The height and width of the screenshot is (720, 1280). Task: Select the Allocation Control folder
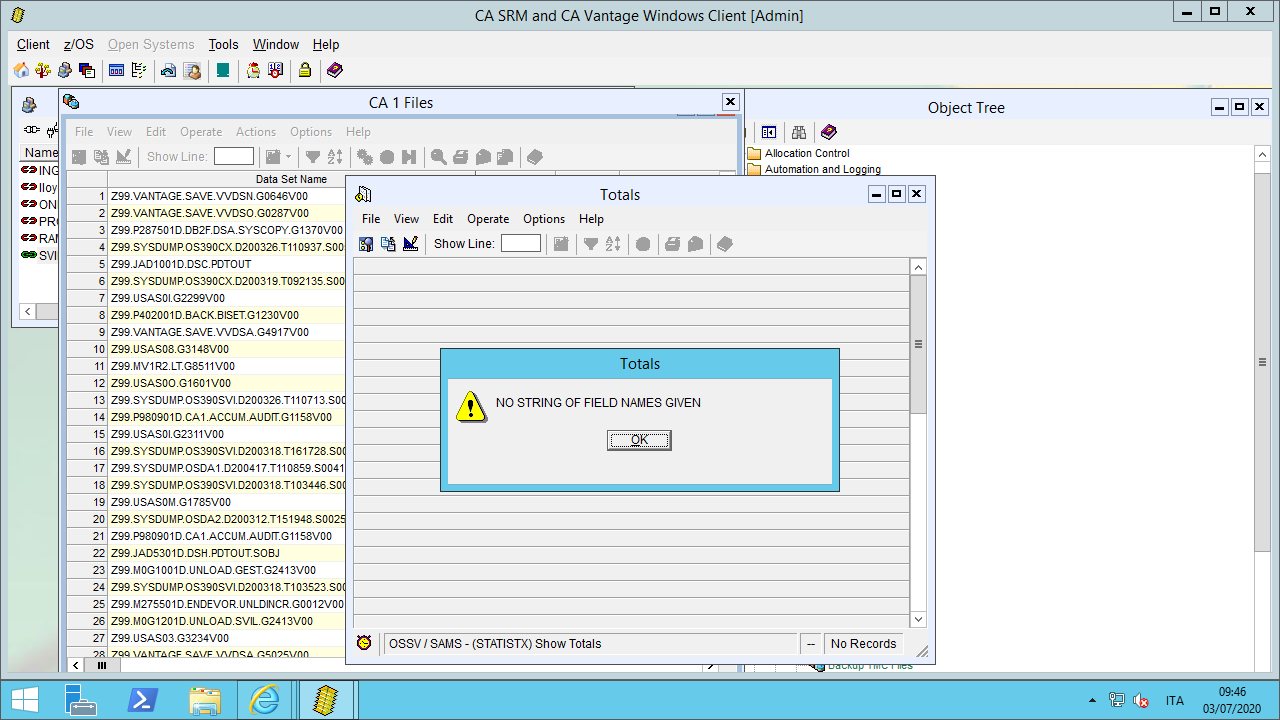pyautogui.click(x=806, y=153)
